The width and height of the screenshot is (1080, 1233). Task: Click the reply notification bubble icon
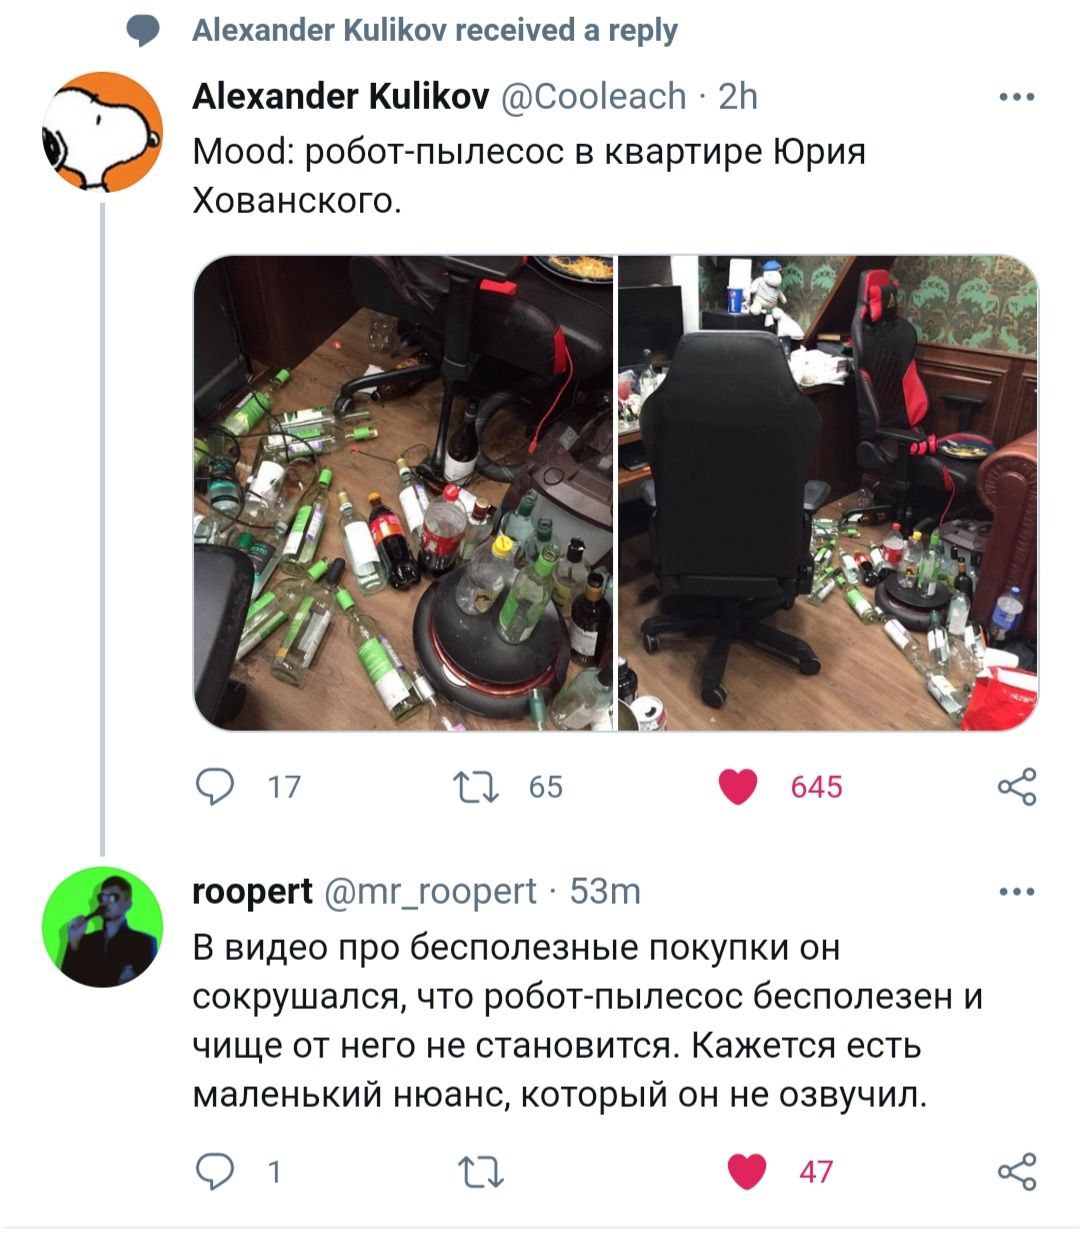[x=145, y=30]
